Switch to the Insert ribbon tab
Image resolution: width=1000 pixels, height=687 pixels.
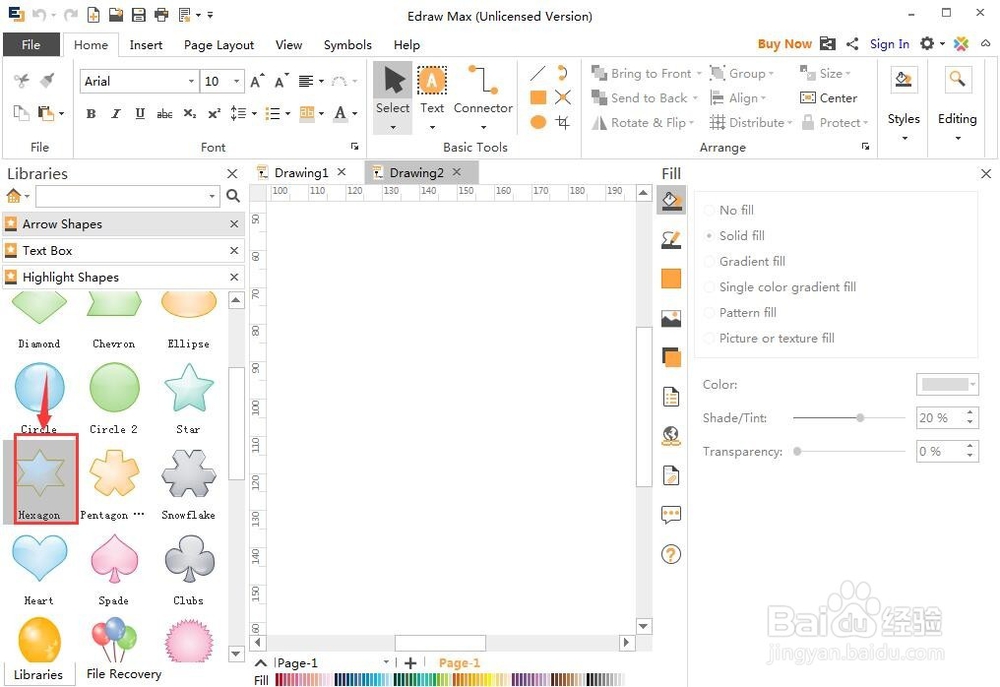click(145, 45)
